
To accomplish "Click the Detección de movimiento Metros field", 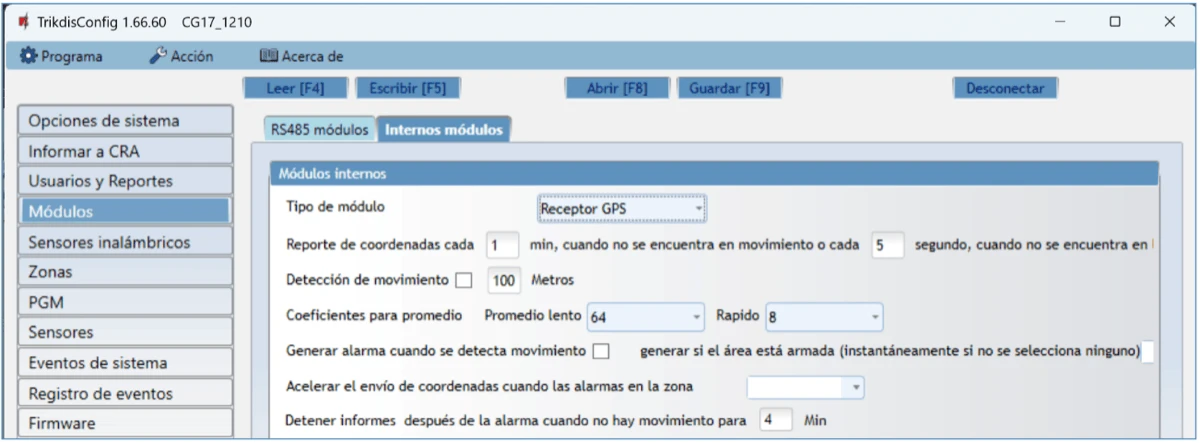I will pyautogui.click(x=503, y=281).
